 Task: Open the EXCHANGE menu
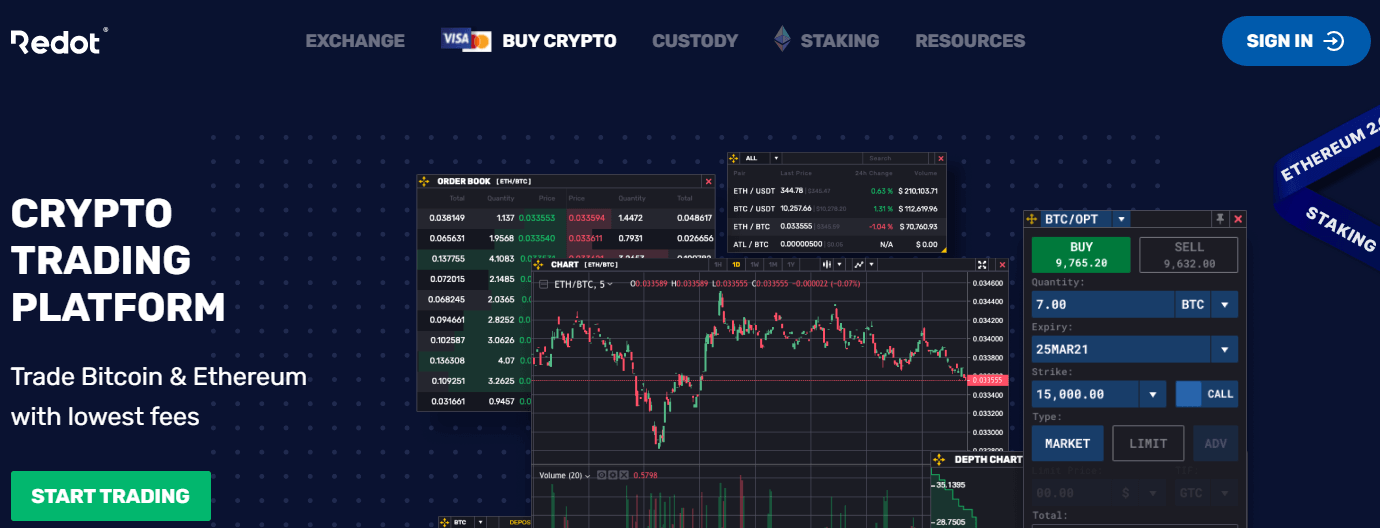pyautogui.click(x=355, y=41)
